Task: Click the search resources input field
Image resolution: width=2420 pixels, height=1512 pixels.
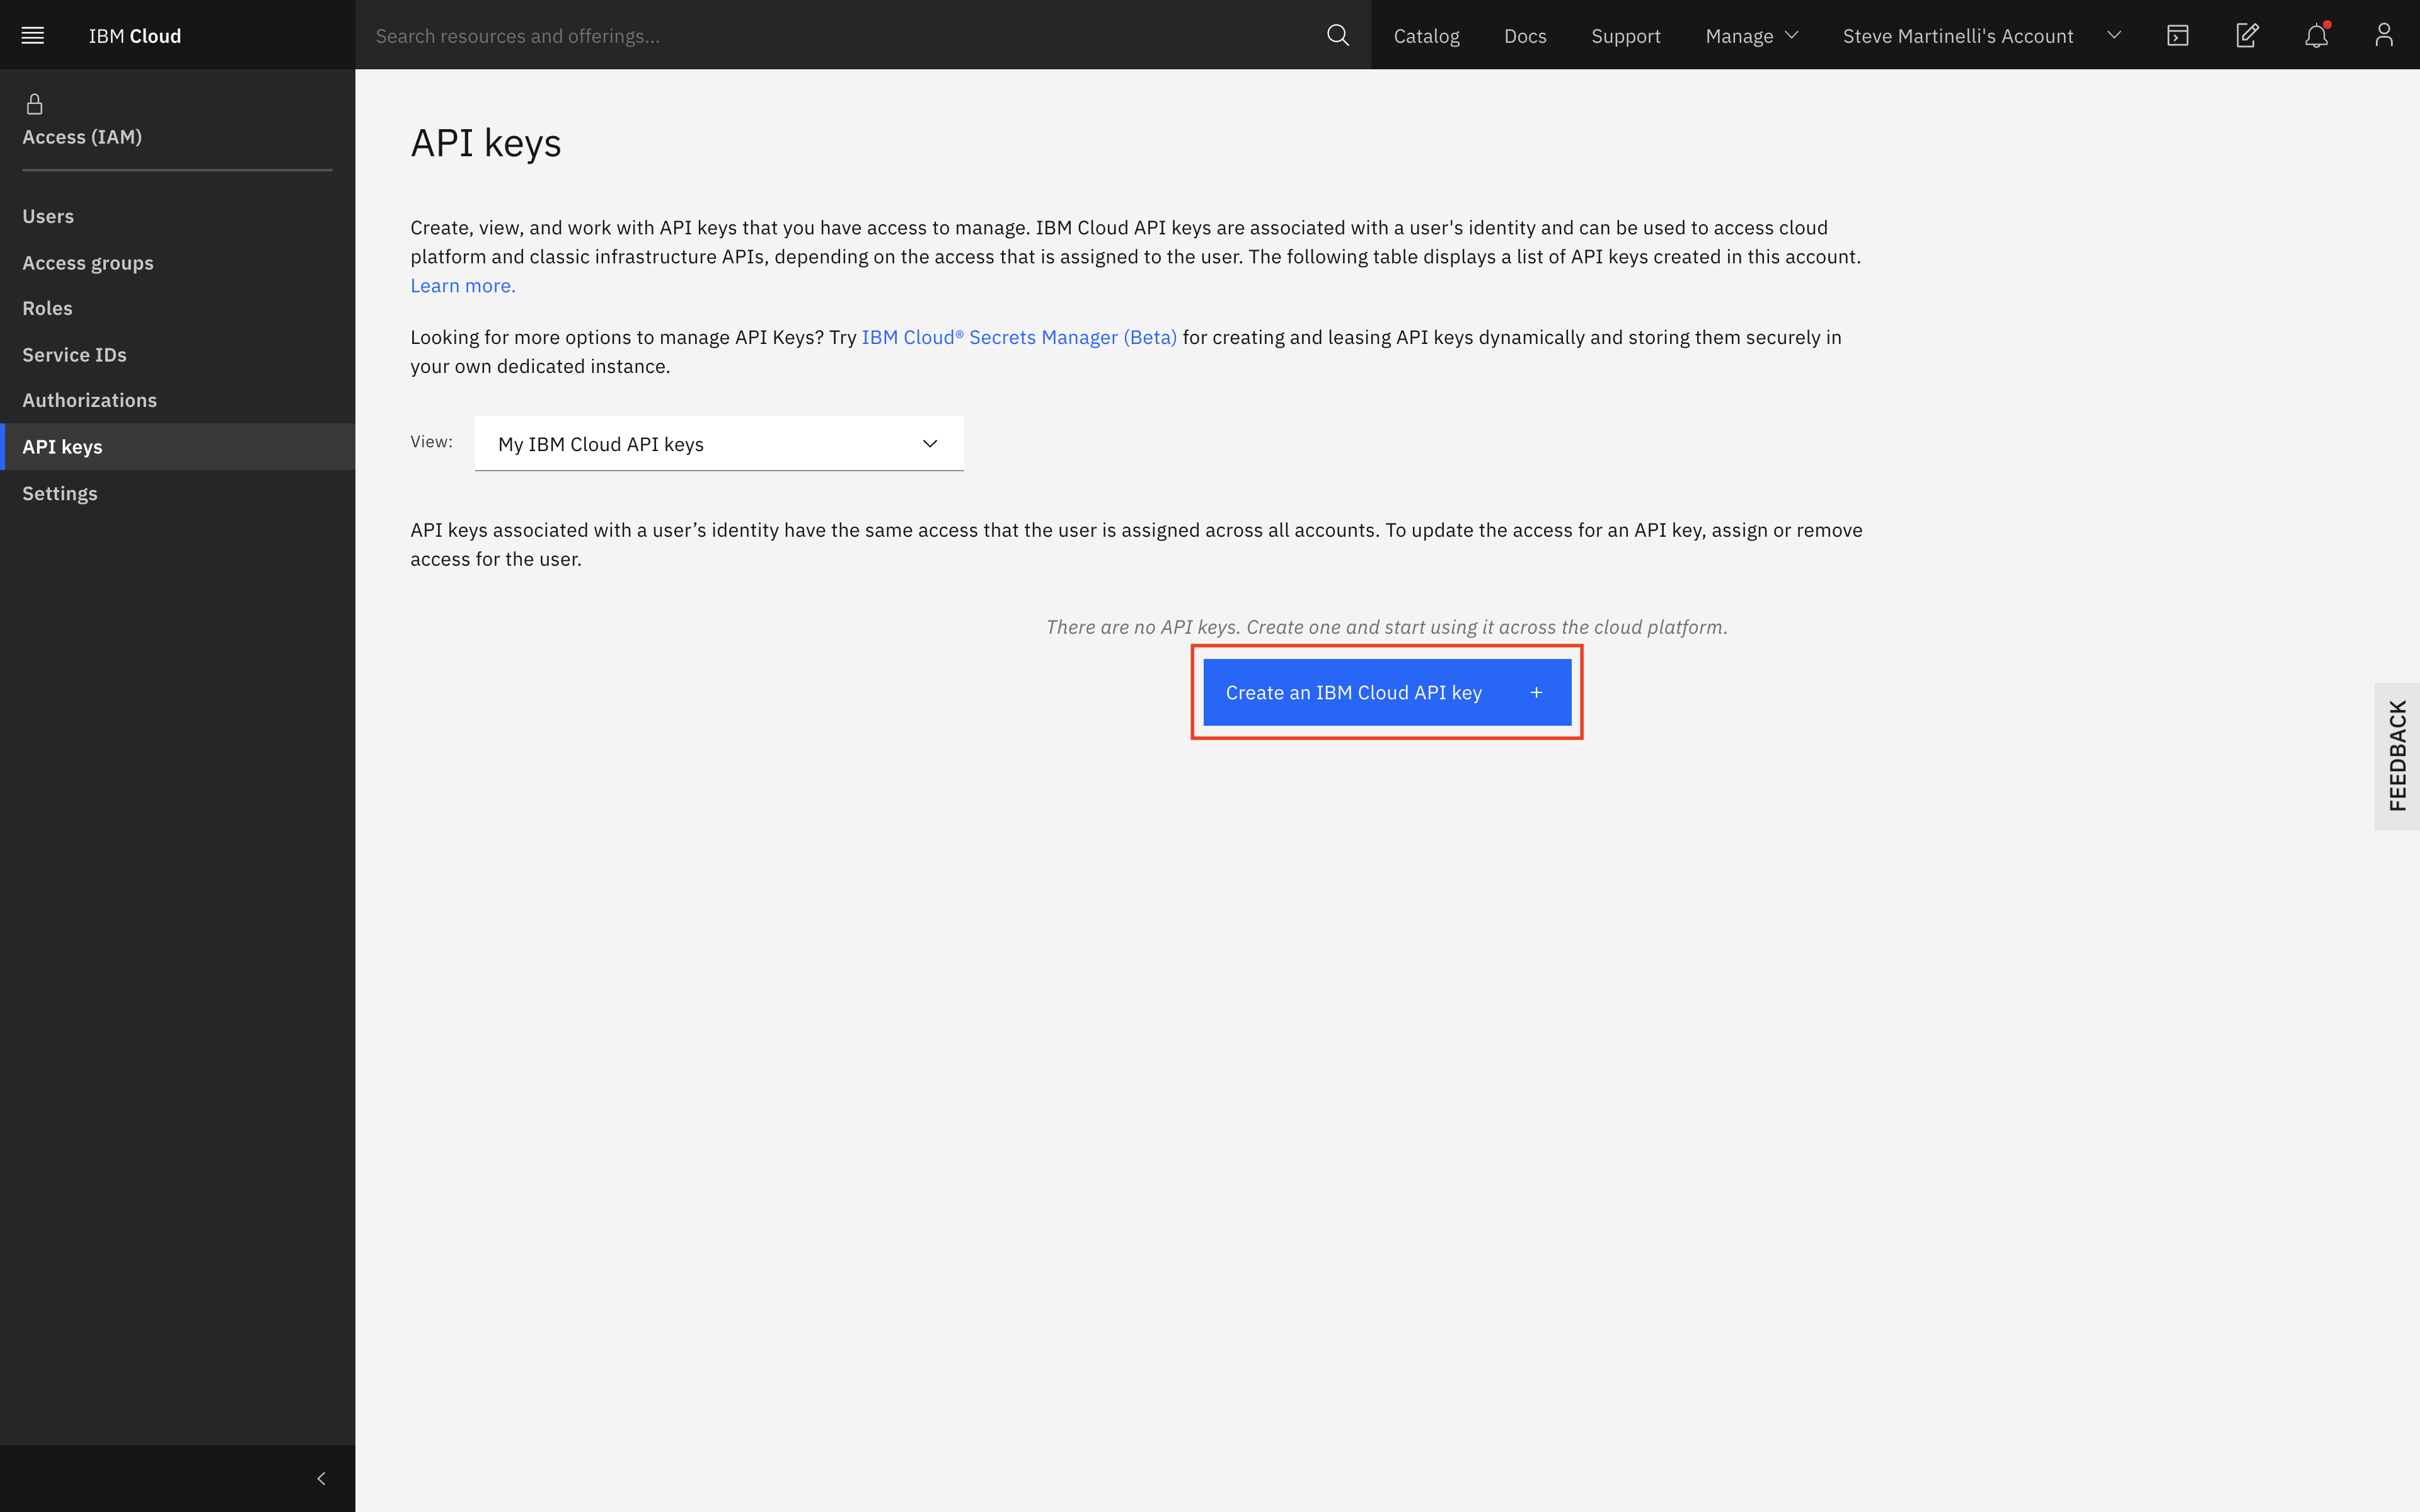Action: click(840, 36)
